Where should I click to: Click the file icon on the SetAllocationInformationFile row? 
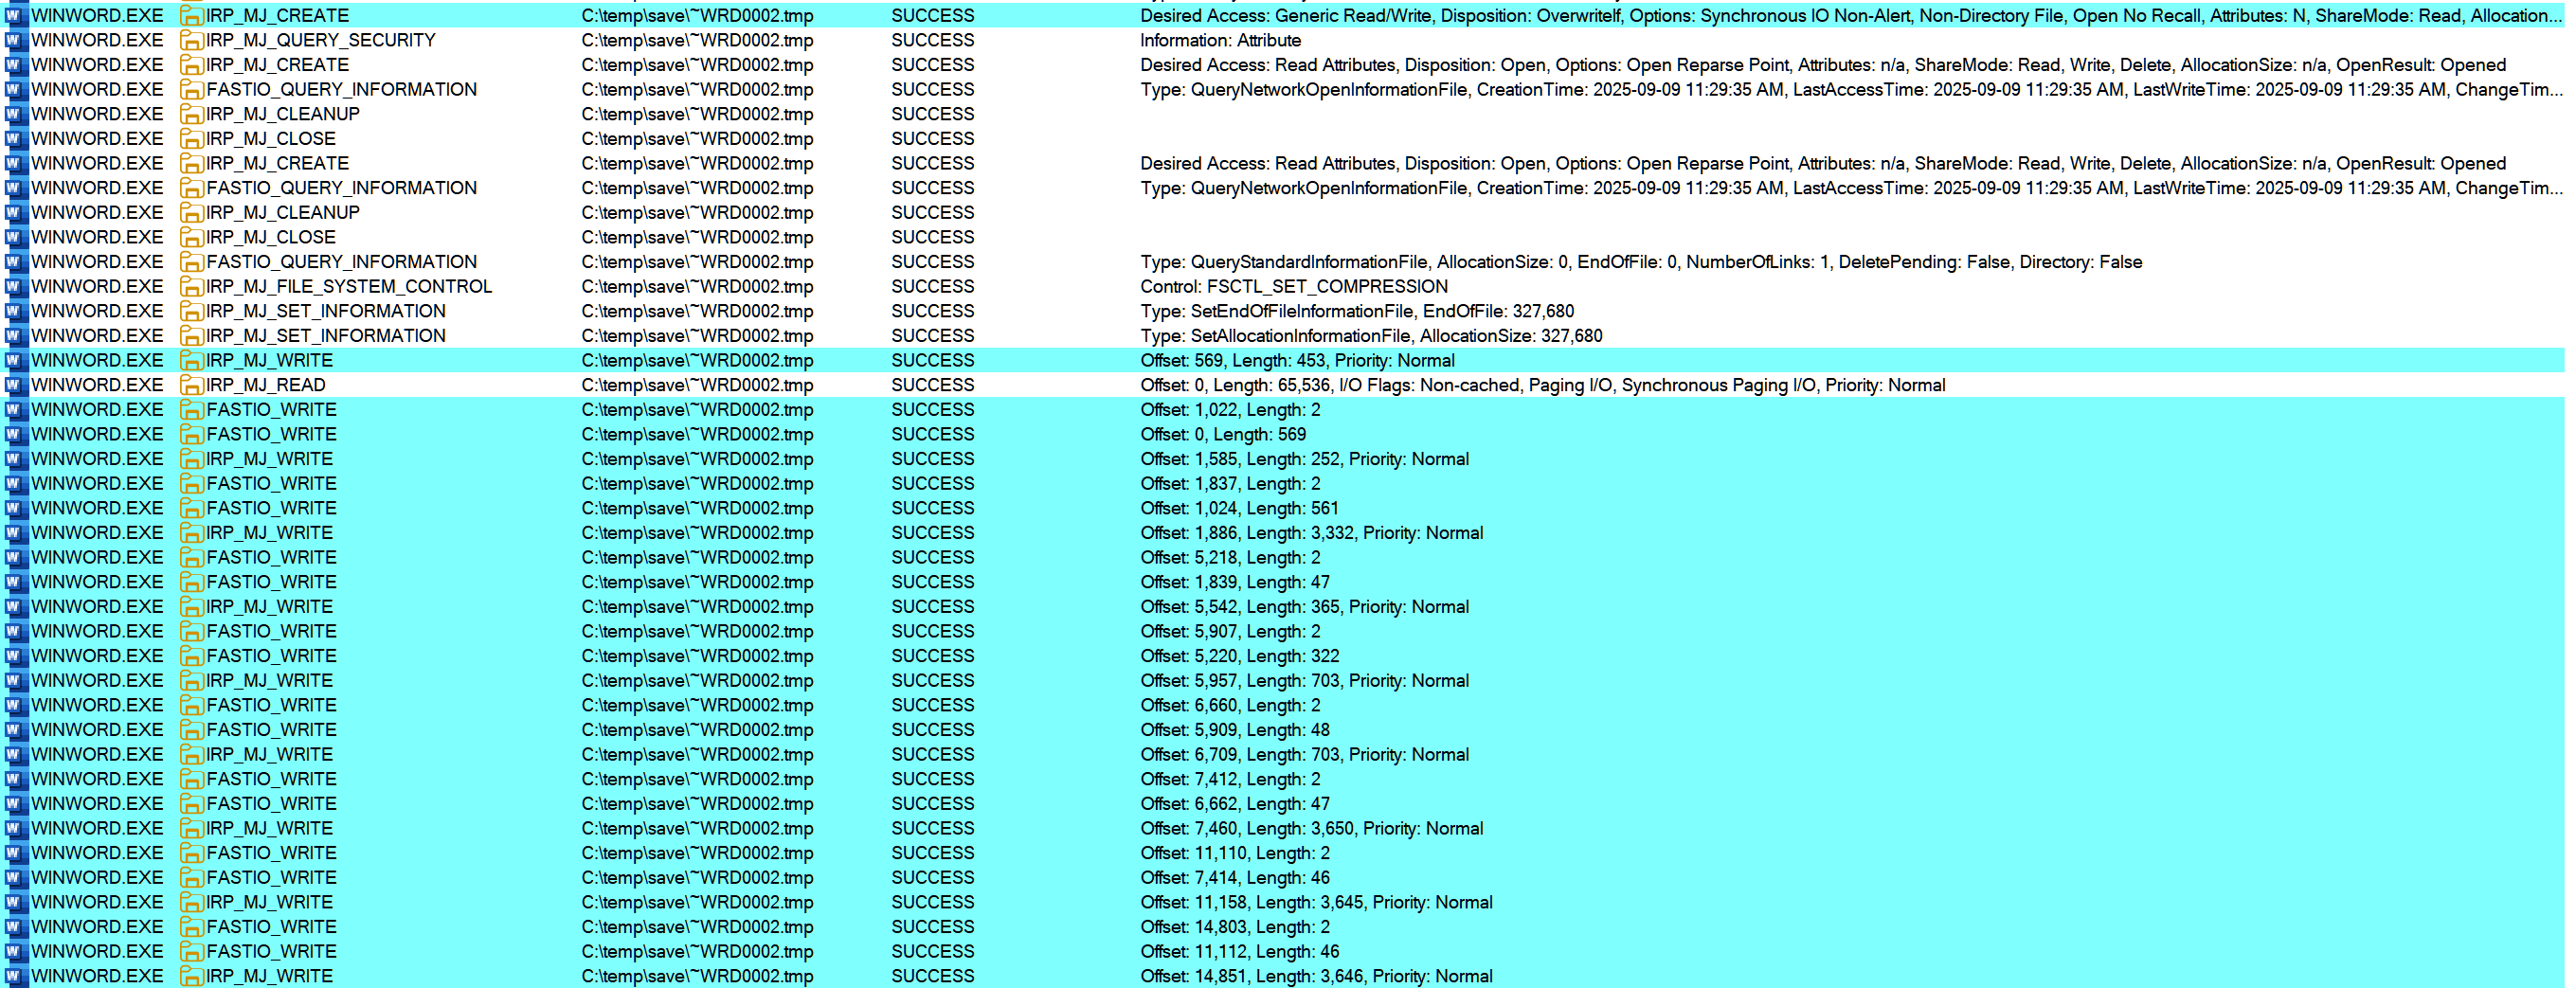[191, 336]
